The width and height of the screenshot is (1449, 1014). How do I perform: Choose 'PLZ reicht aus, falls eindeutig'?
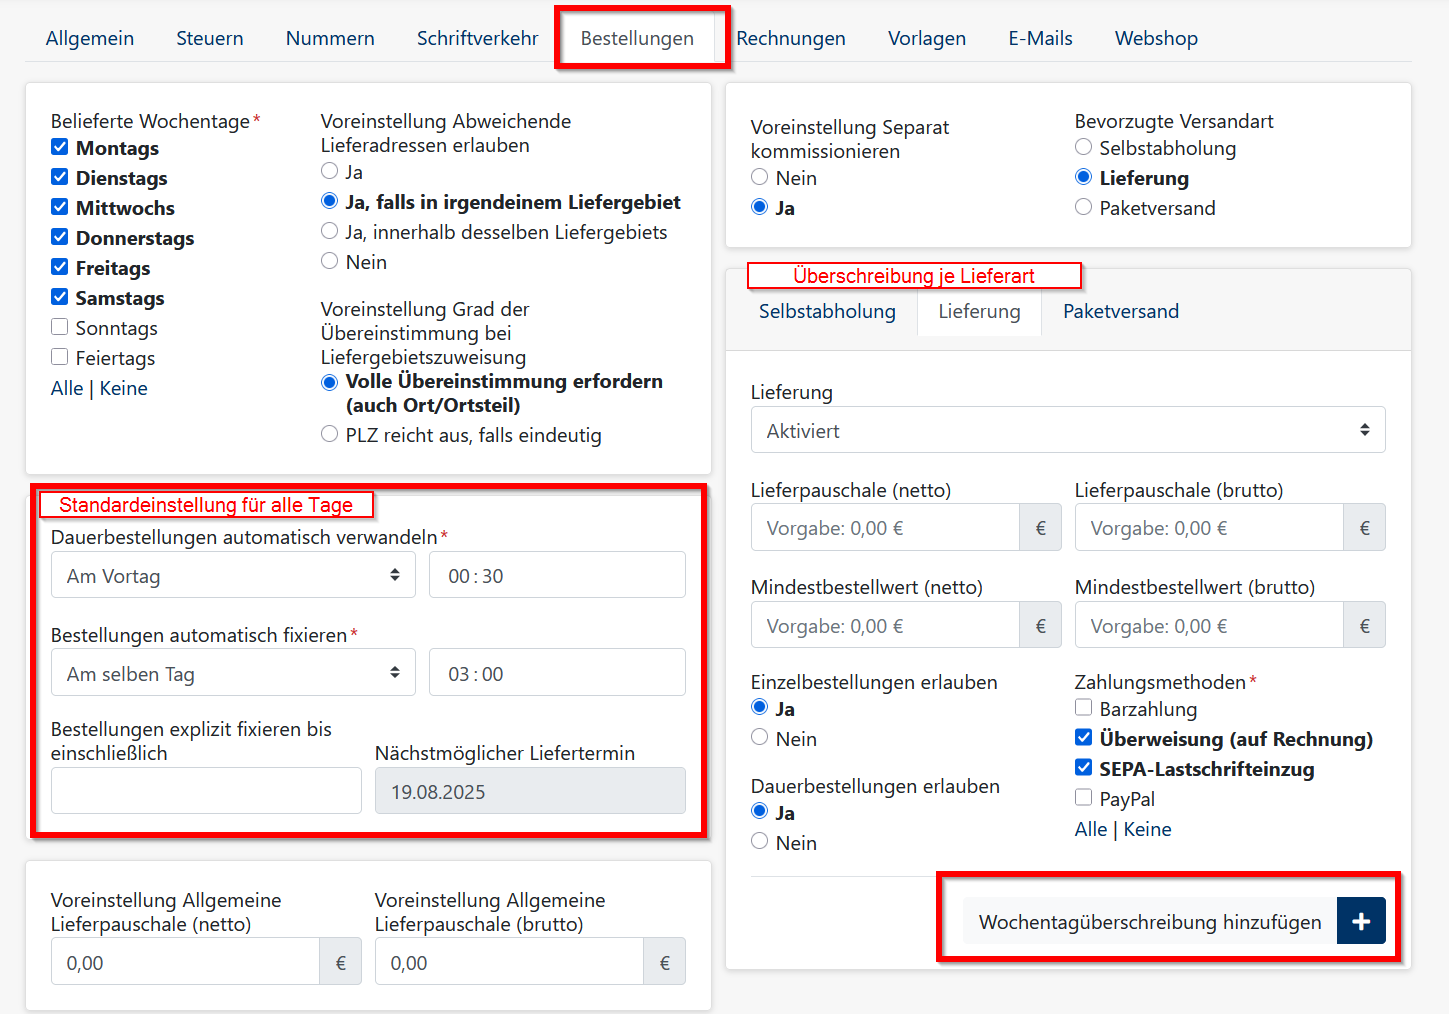click(329, 434)
